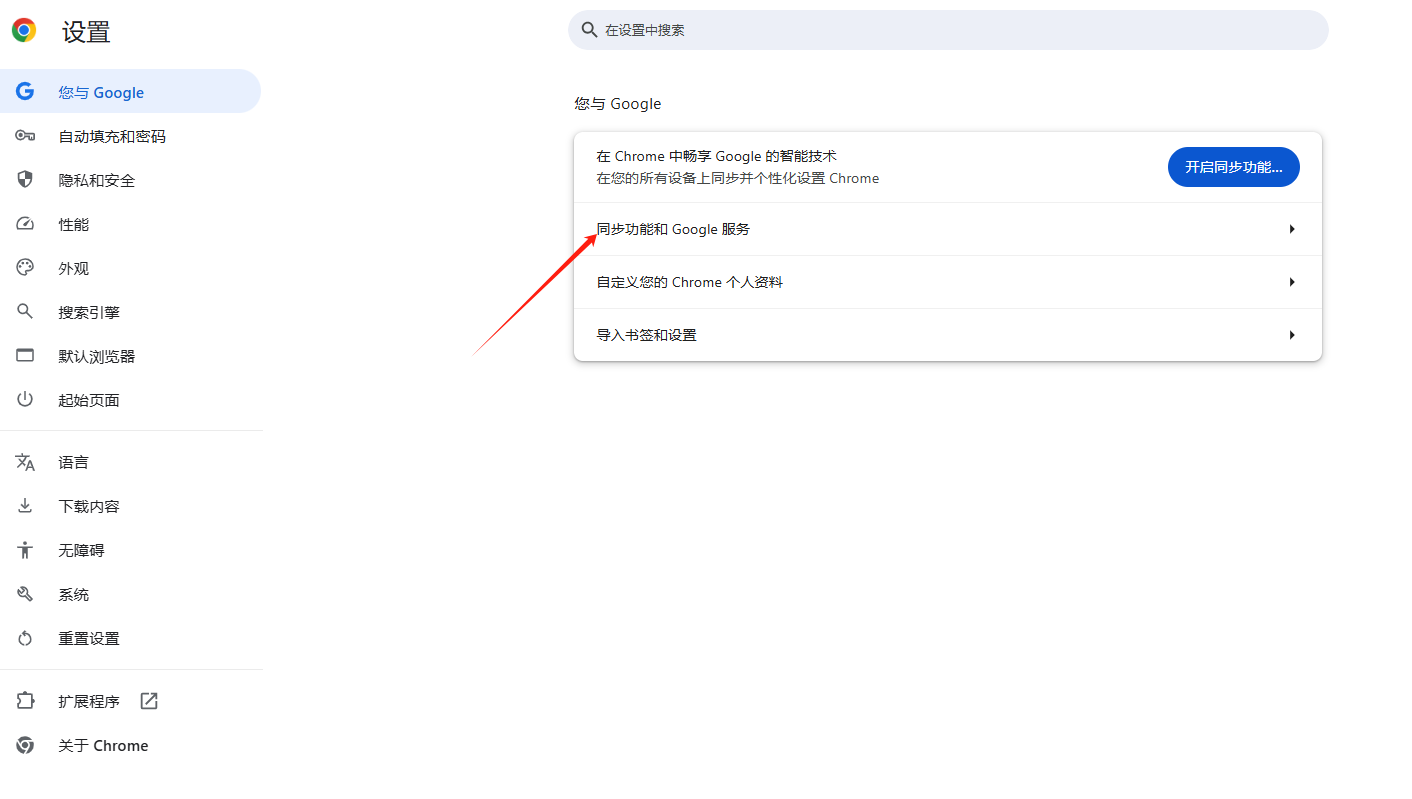The height and width of the screenshot is (799, 1412).
Task: Open 关于 Chrome page
Action: point(130,745)
